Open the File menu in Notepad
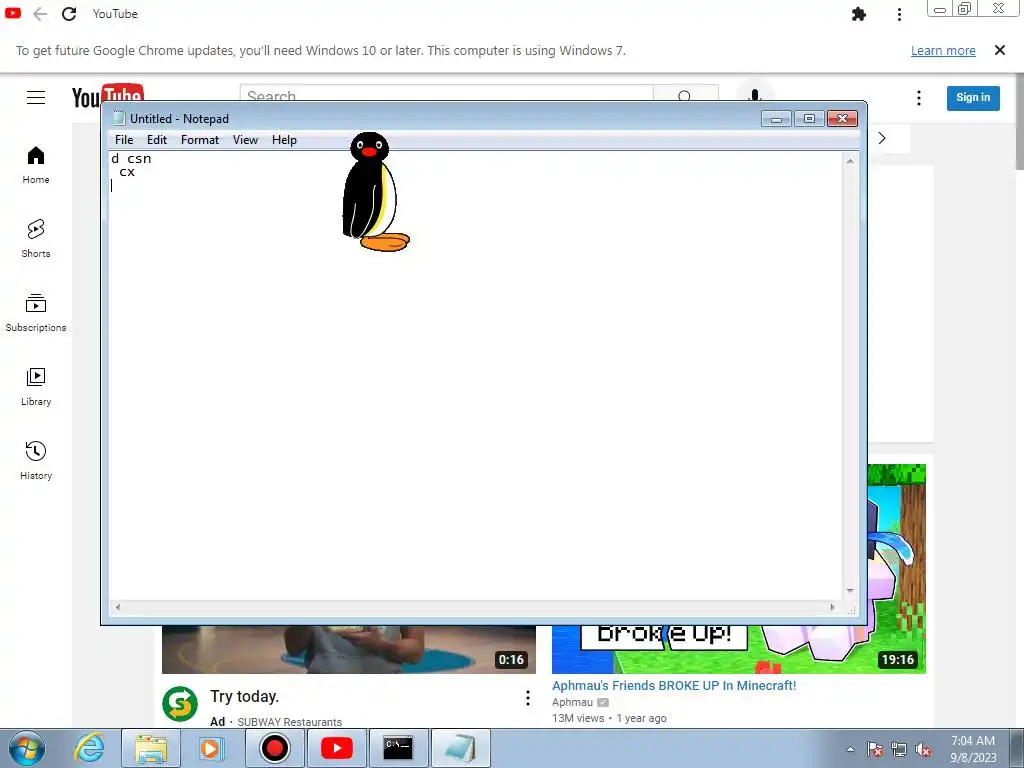This screenshot has width=1024, height=768. click(x=123, y=140)
